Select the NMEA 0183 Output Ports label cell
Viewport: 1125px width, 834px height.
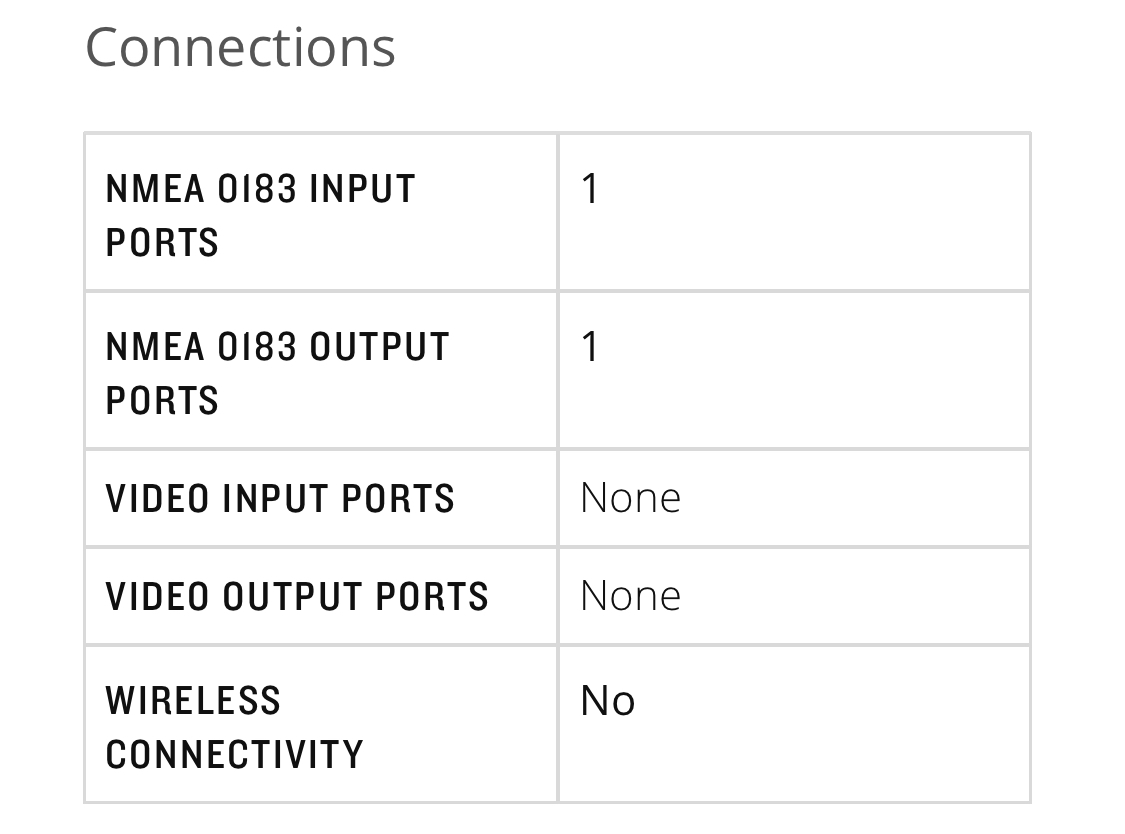coord(320,372)
